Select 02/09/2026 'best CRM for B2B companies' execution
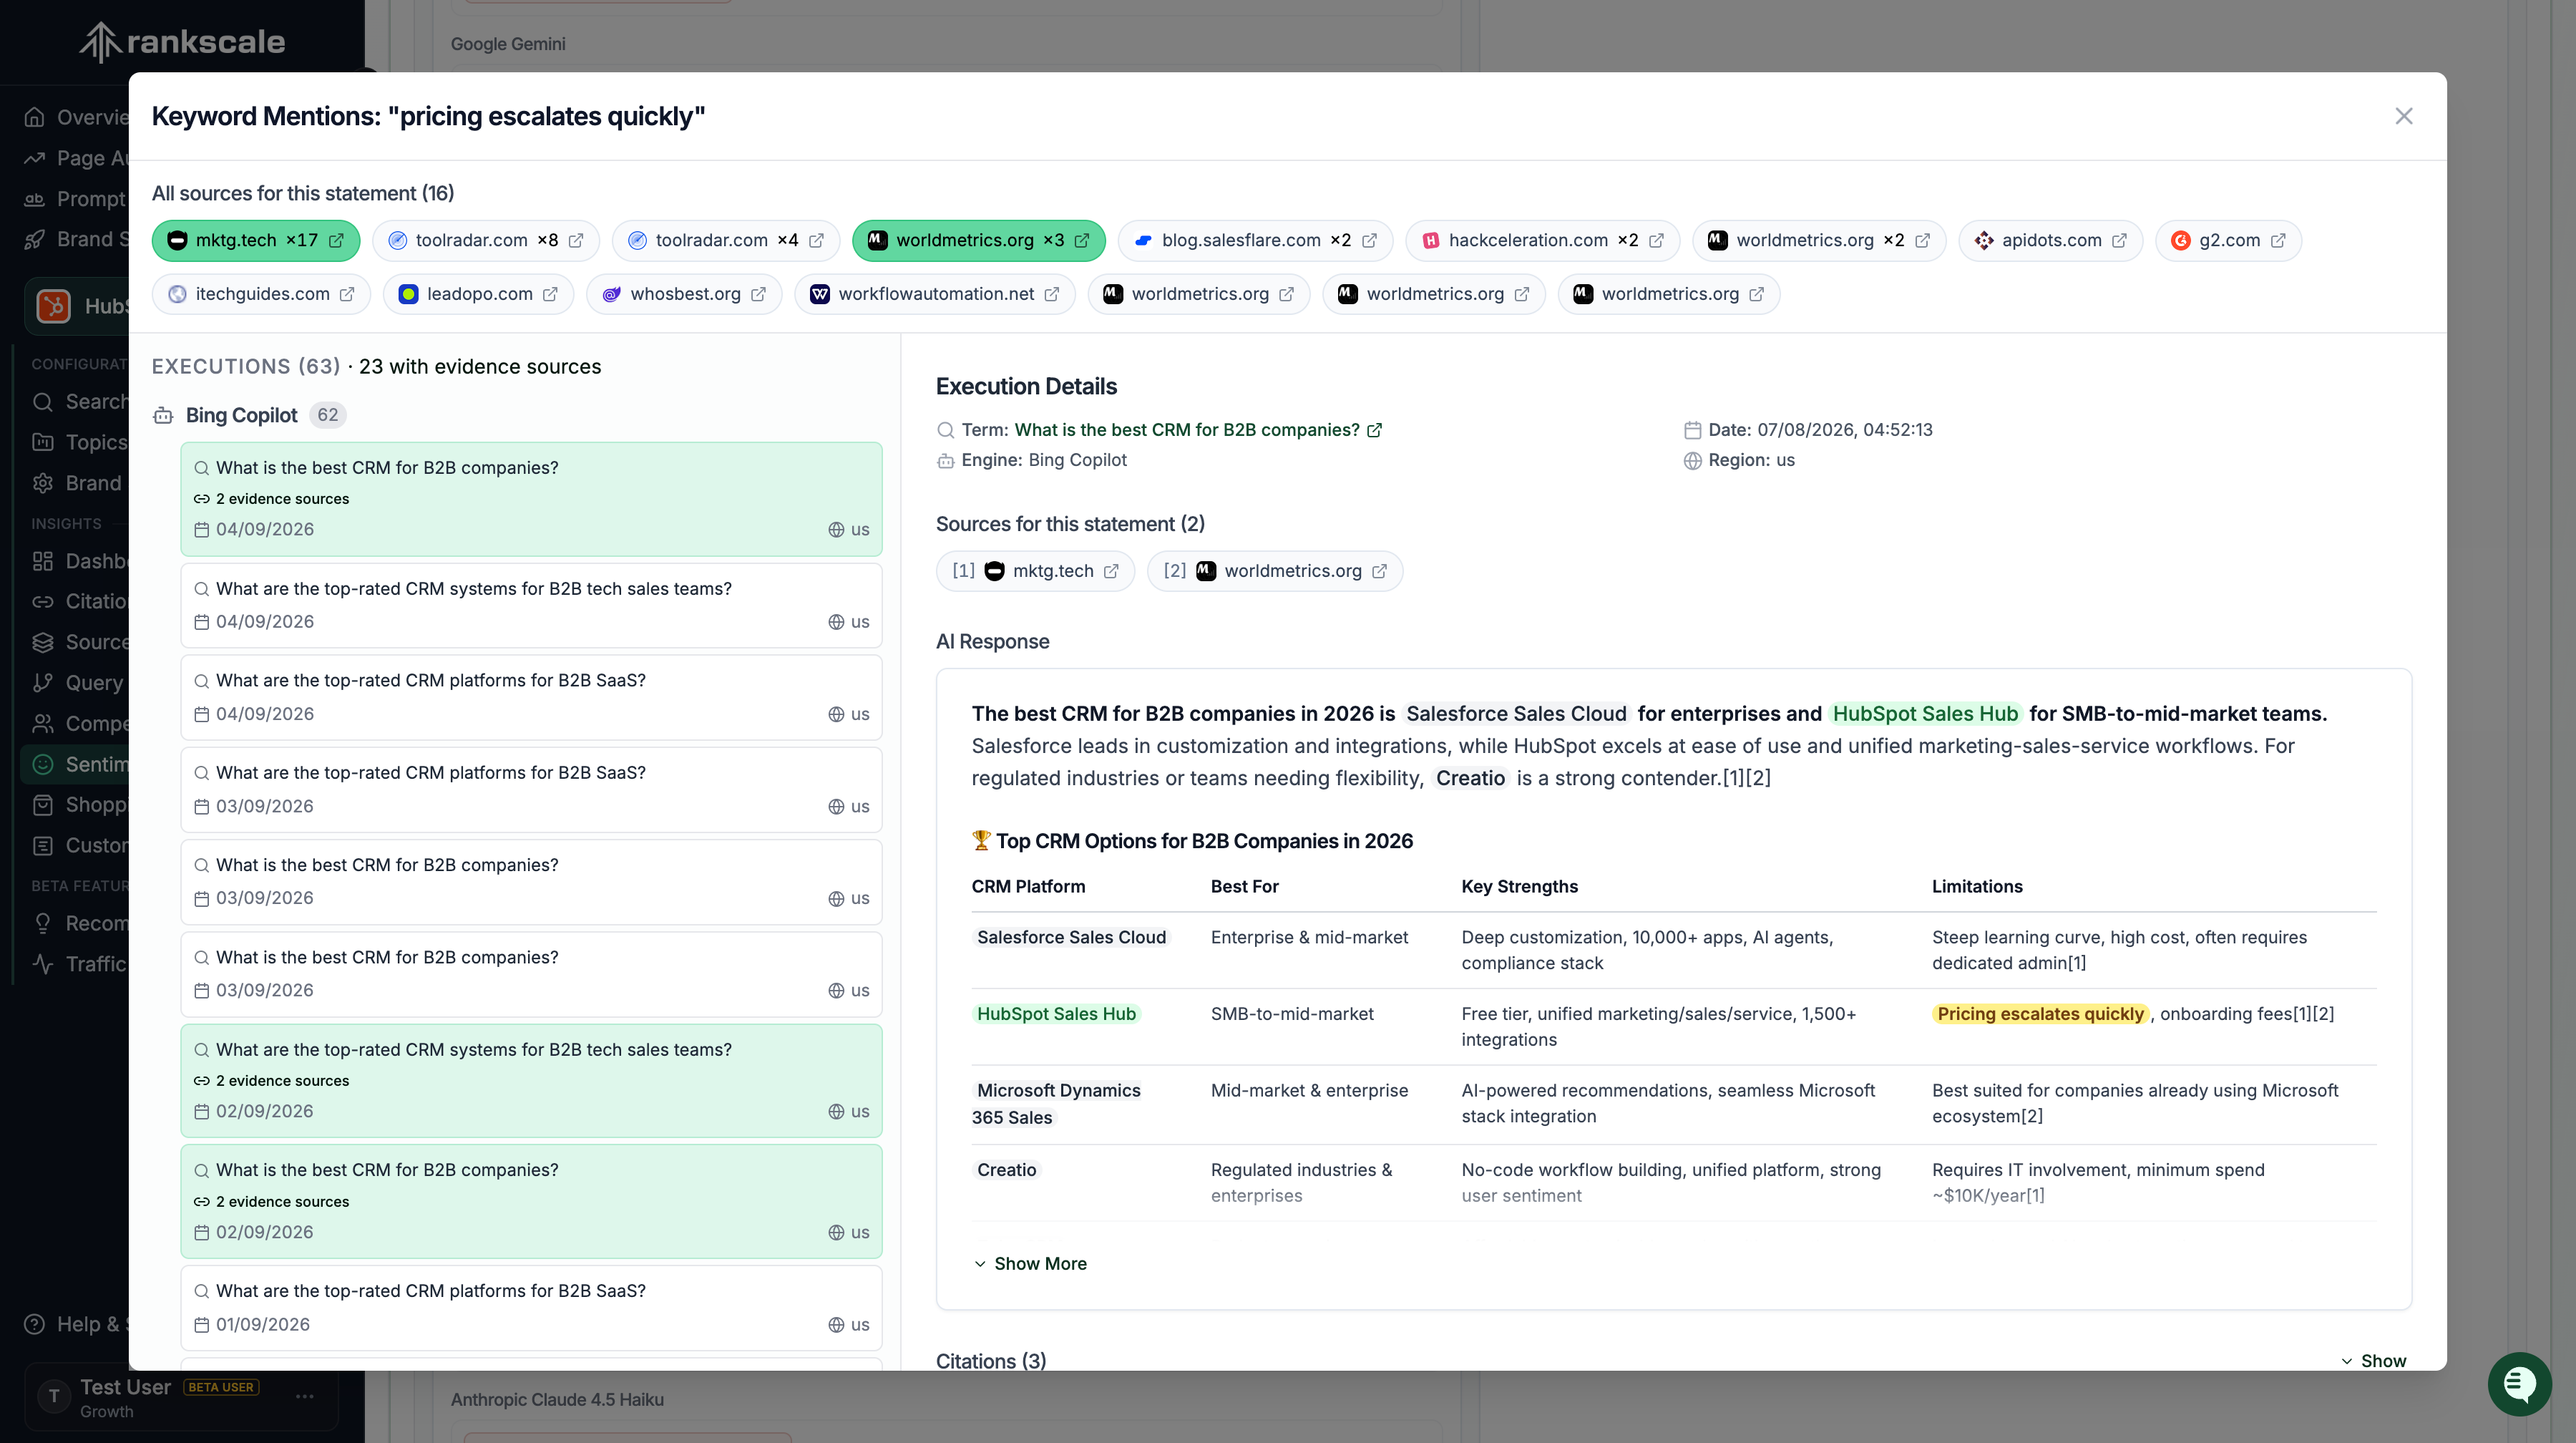Viewport: 2576px width, 1443px height. click(x=531, y=1201)
